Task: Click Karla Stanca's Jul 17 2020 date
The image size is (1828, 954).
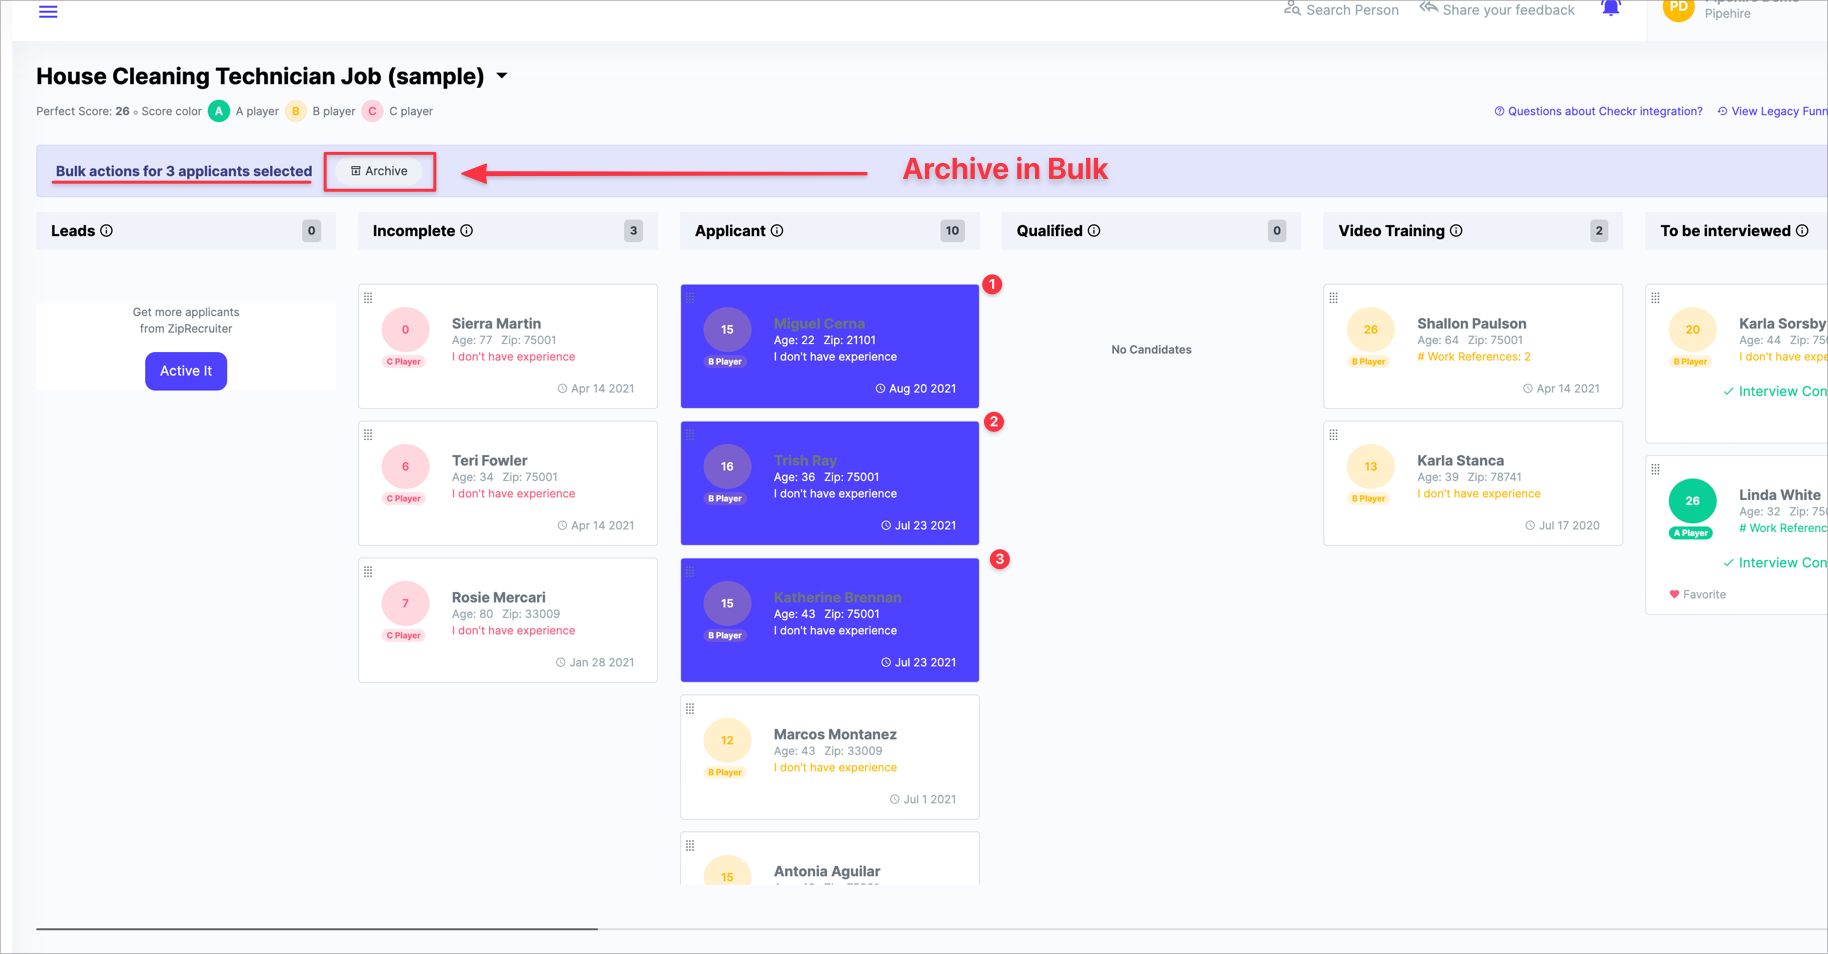Action: 1562,525
